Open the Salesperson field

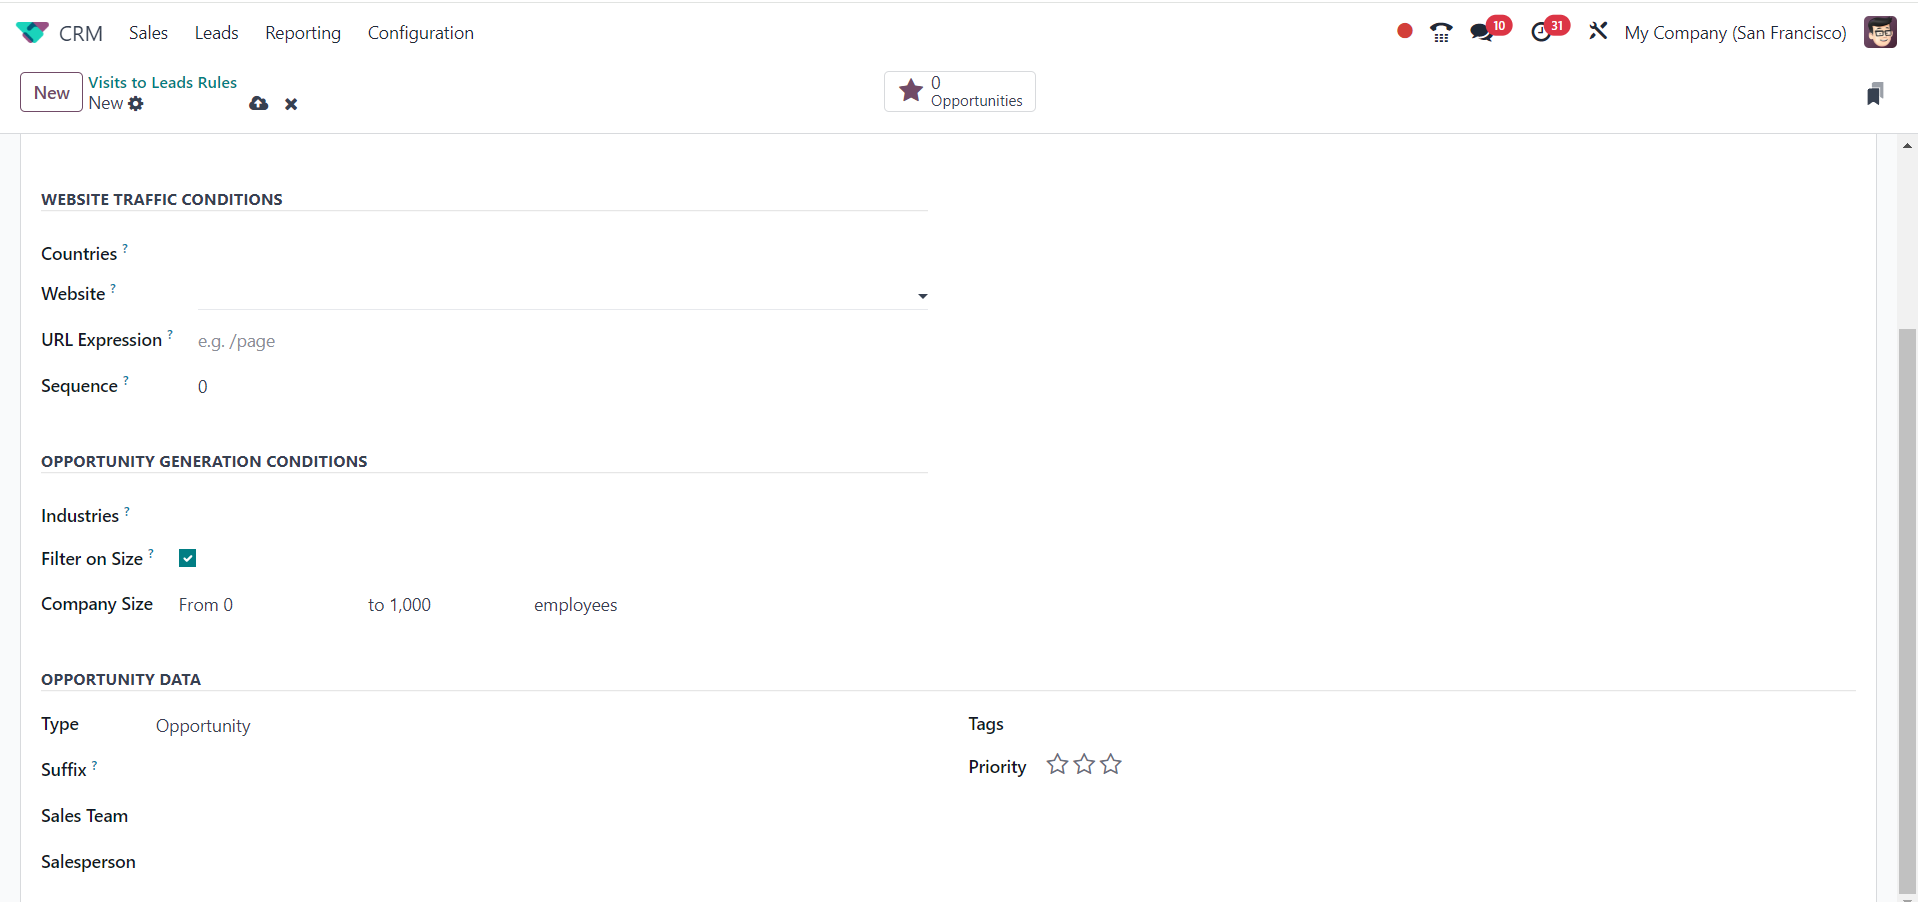(540, 862)
